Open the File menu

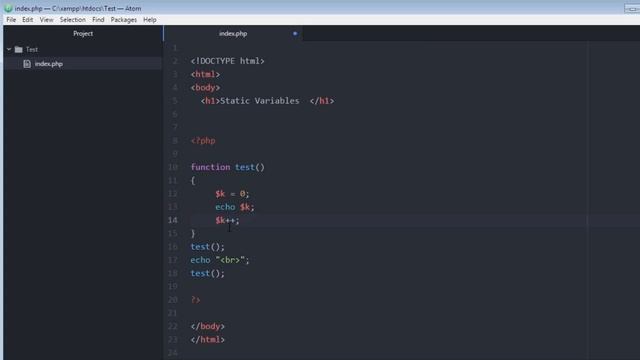[11, 20]
